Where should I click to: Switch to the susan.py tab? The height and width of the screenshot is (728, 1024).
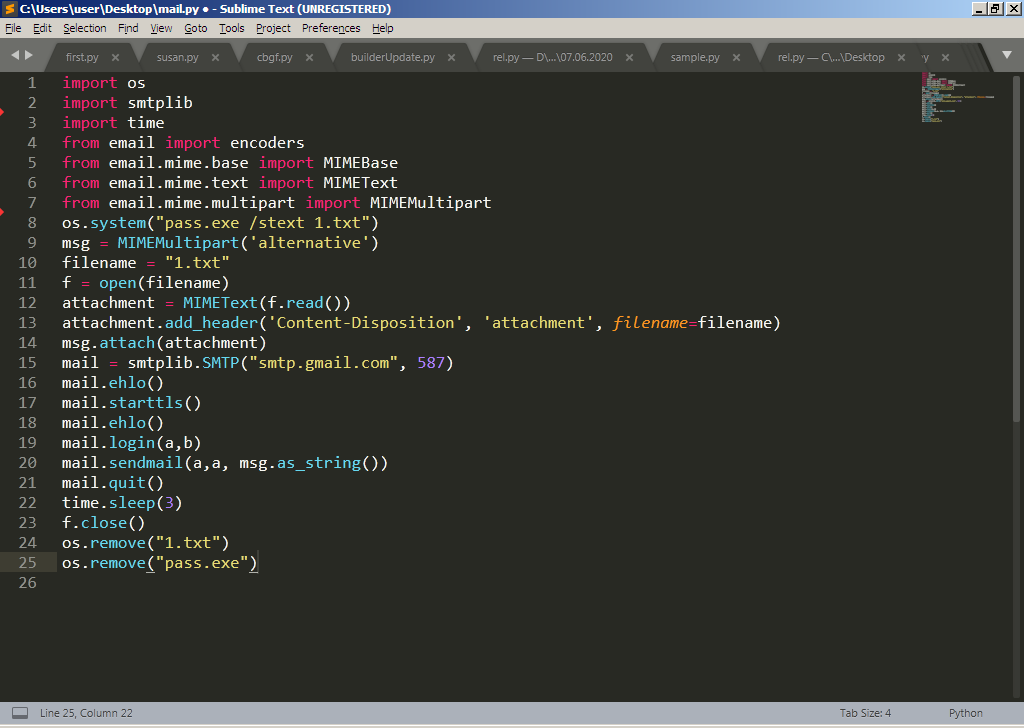pos(178,57)
